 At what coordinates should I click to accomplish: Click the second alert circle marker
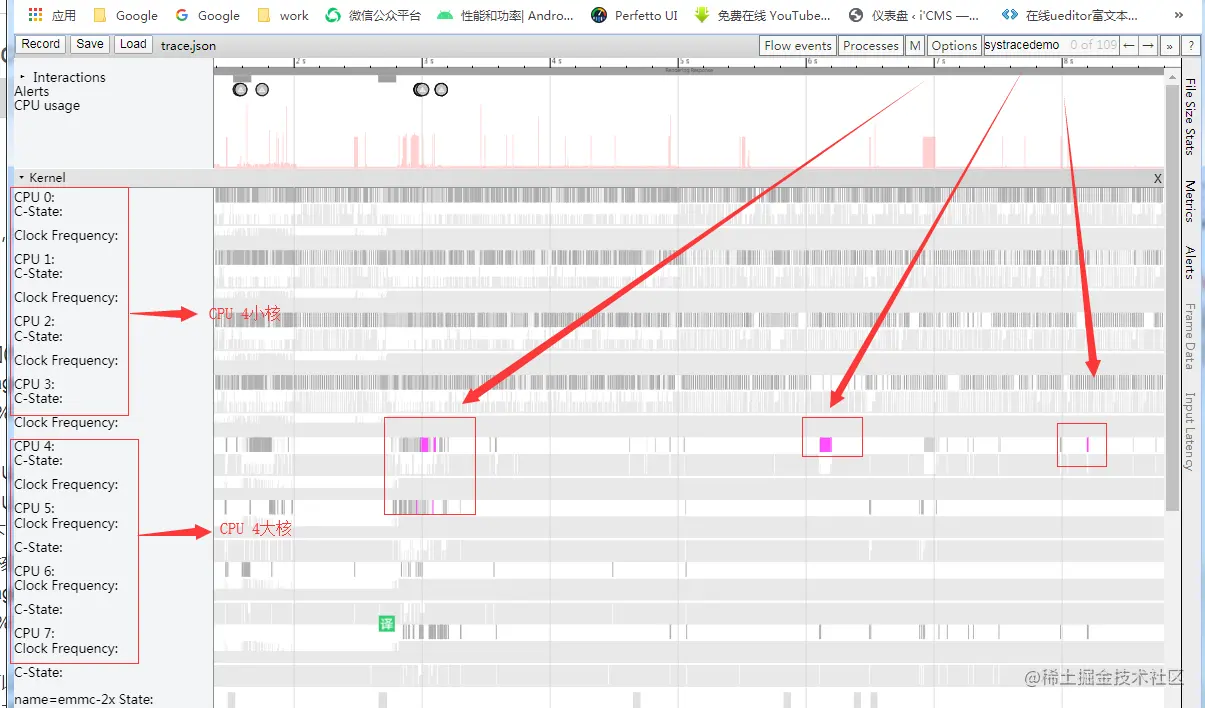262,90
